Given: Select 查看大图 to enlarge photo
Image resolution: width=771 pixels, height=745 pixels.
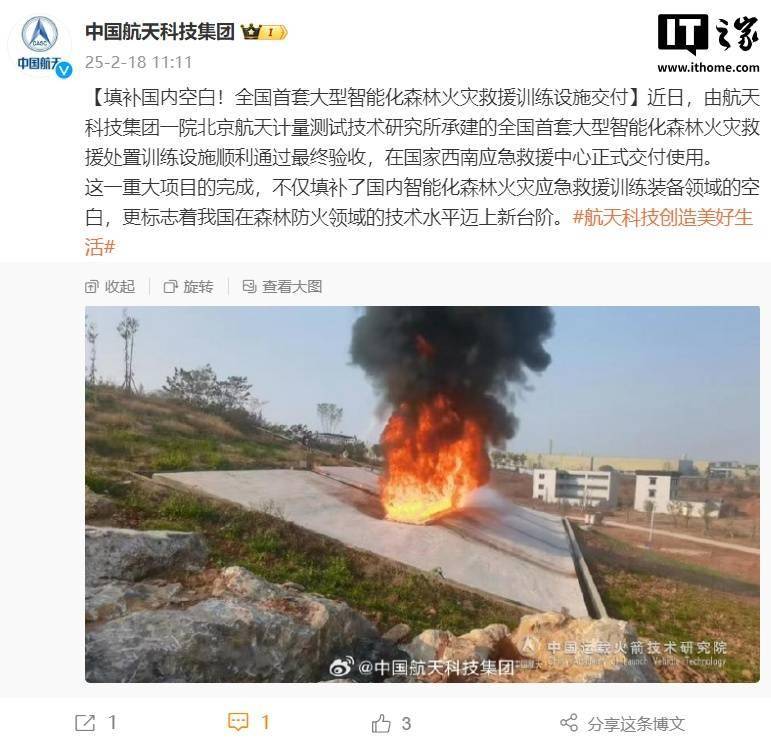Looking at the screenshot, I should [292, 287].
